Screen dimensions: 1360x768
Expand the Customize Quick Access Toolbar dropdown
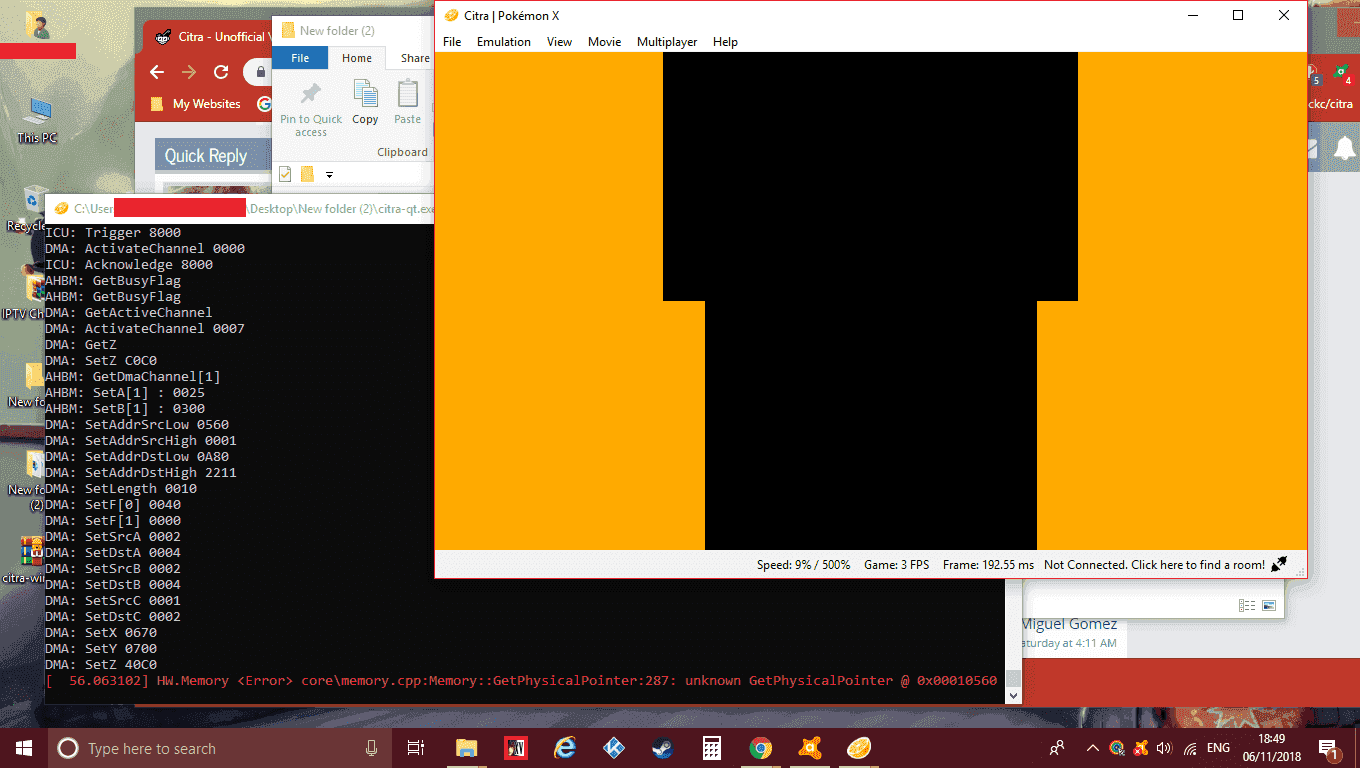[x=329, y=175]
